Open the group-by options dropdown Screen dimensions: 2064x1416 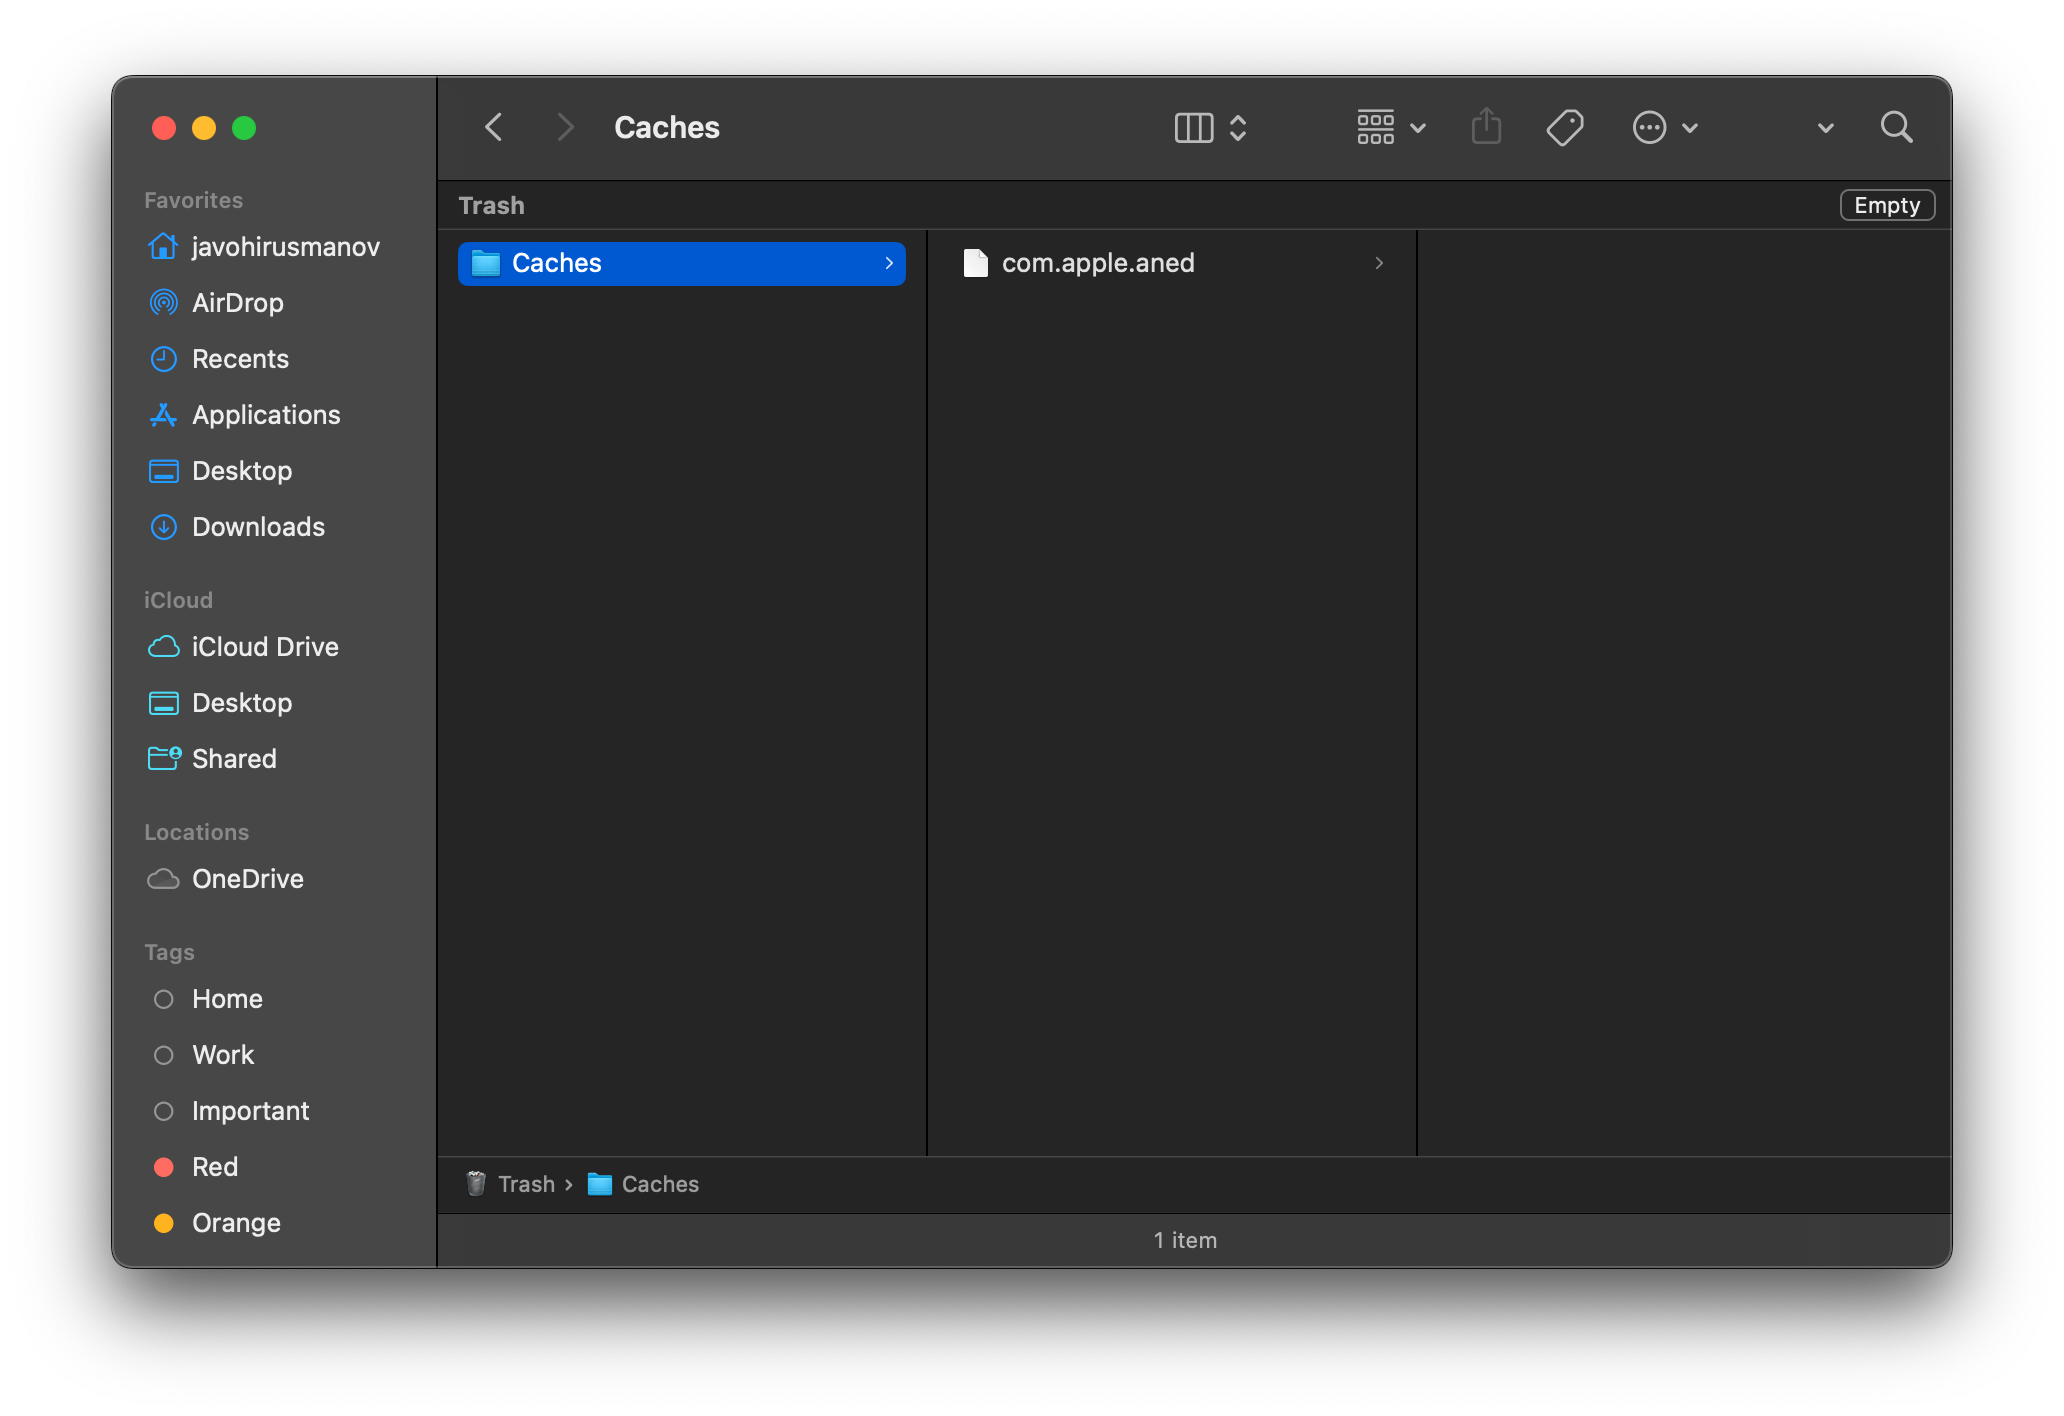[x=1391, y=127]
